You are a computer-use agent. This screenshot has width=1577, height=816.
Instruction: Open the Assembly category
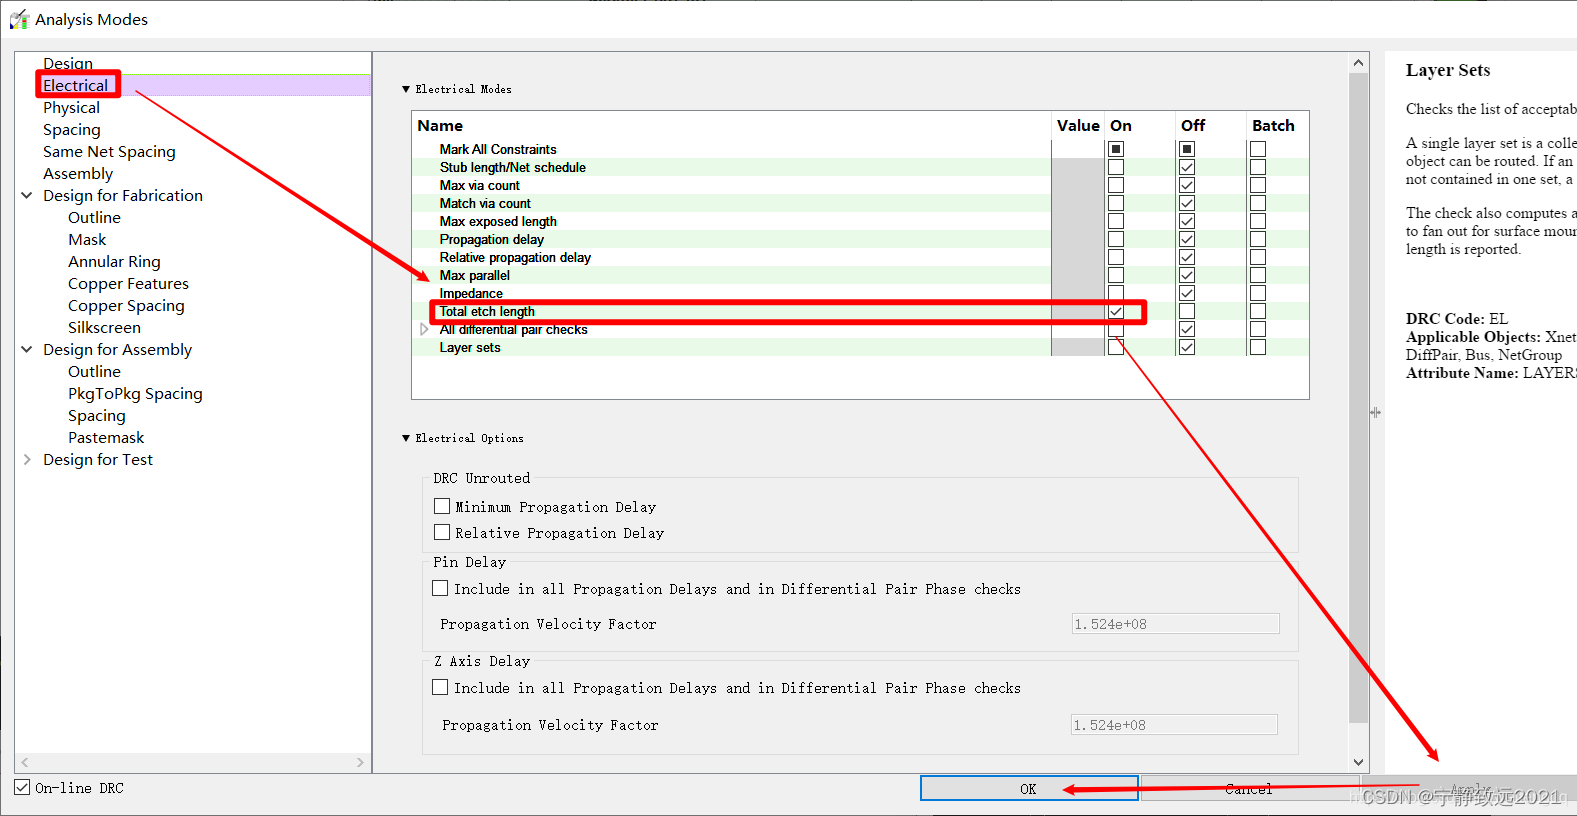78,174
